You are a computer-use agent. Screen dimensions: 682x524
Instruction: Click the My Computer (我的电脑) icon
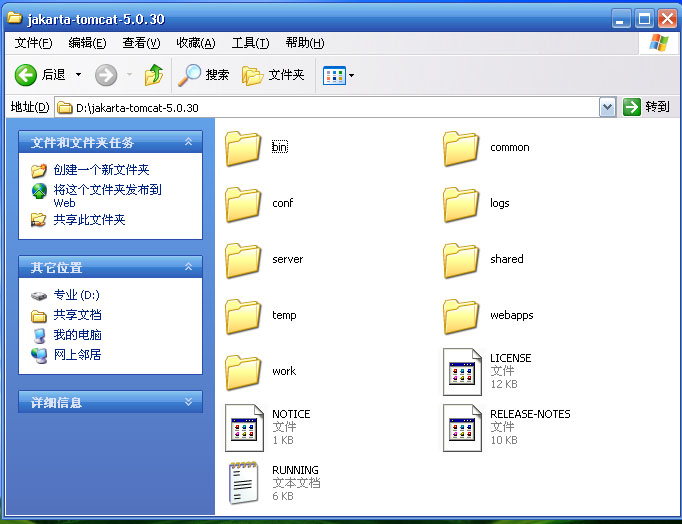pos(39,335)
